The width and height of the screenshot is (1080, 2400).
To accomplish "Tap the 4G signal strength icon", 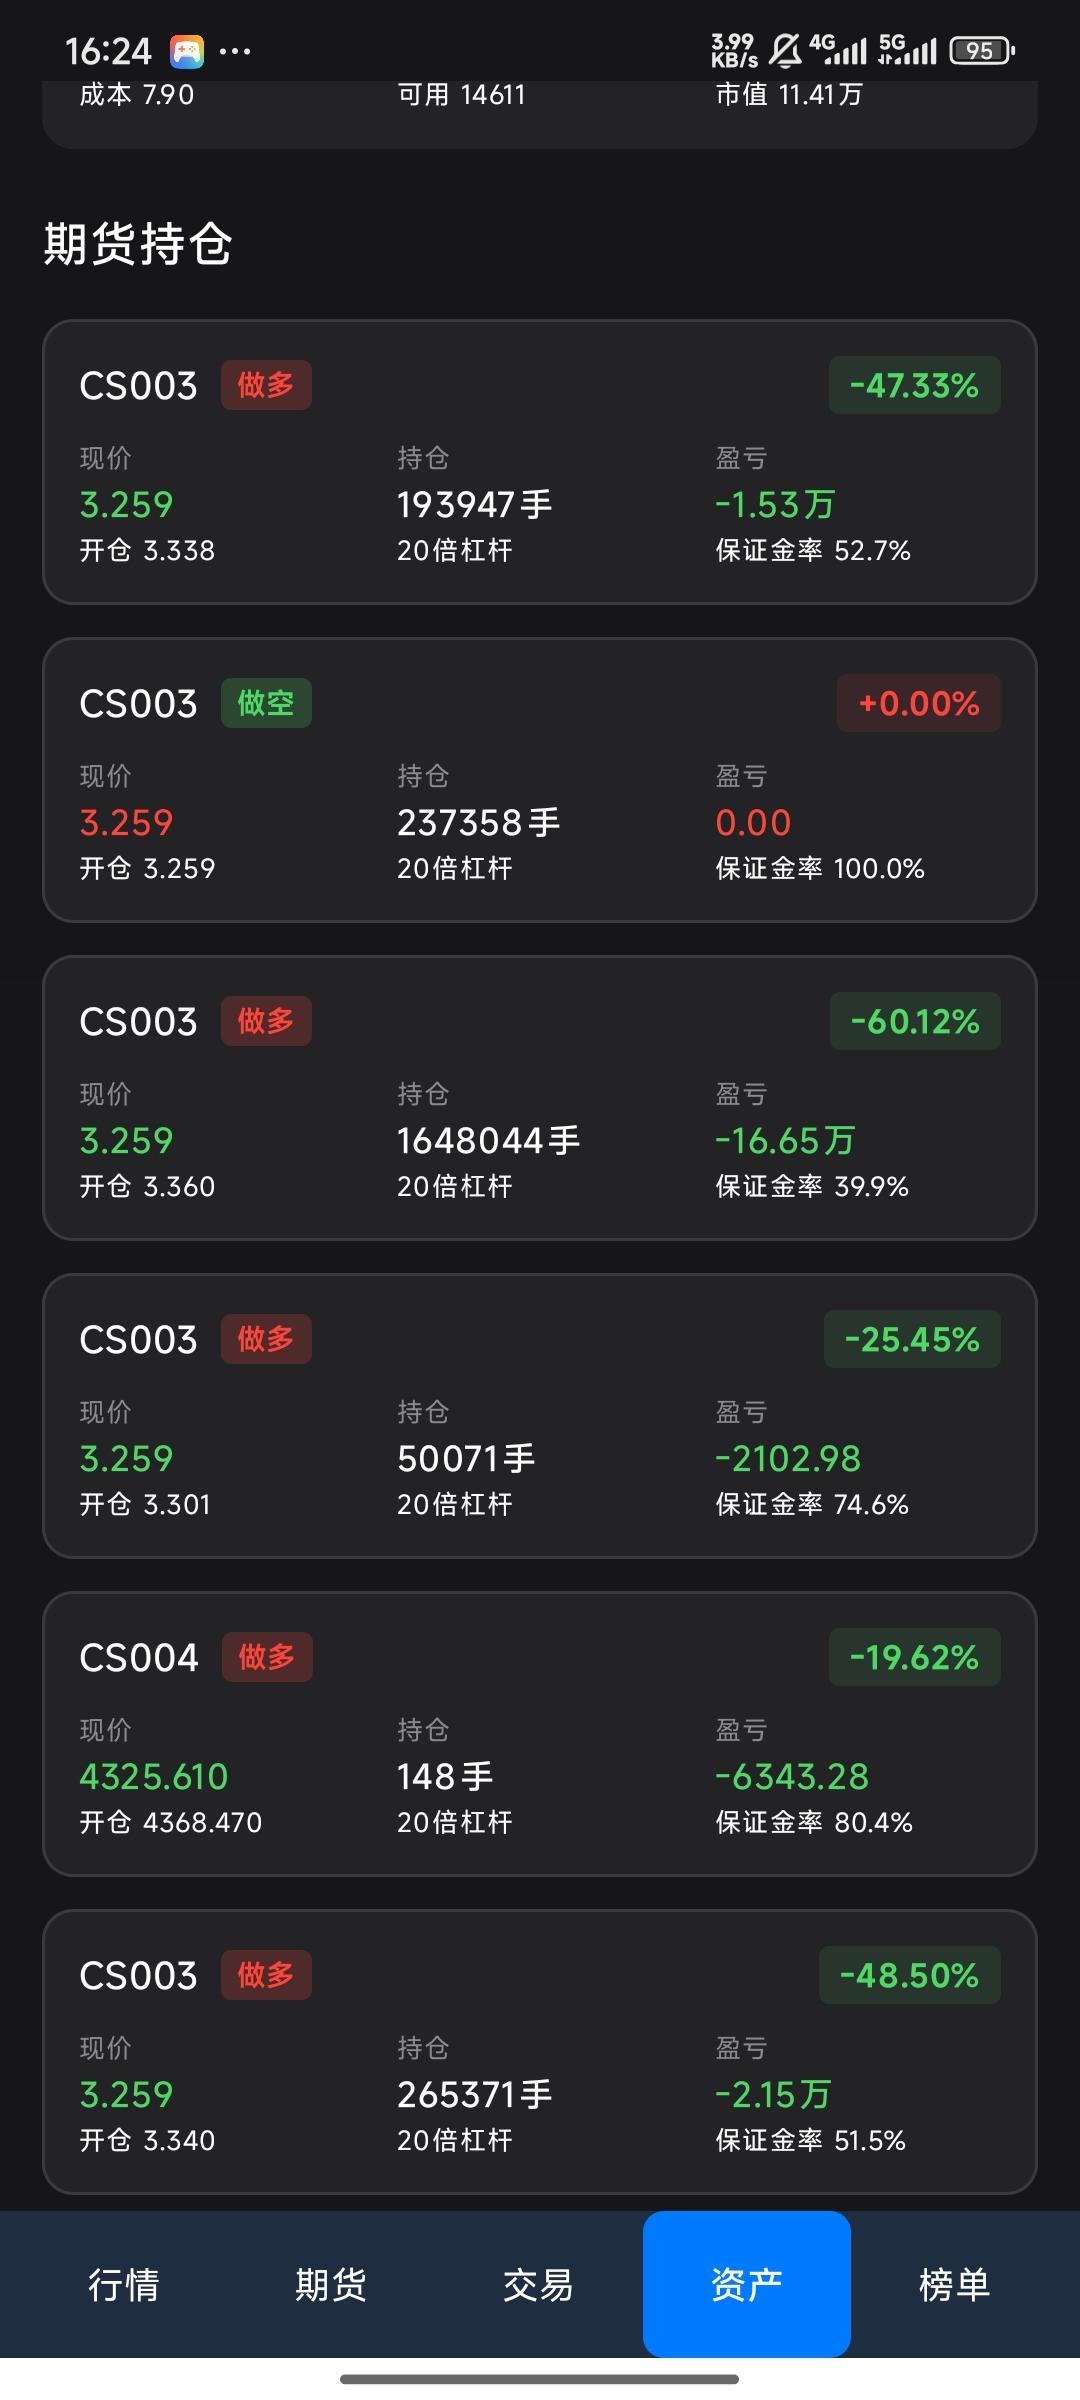I will coord(838,49).
